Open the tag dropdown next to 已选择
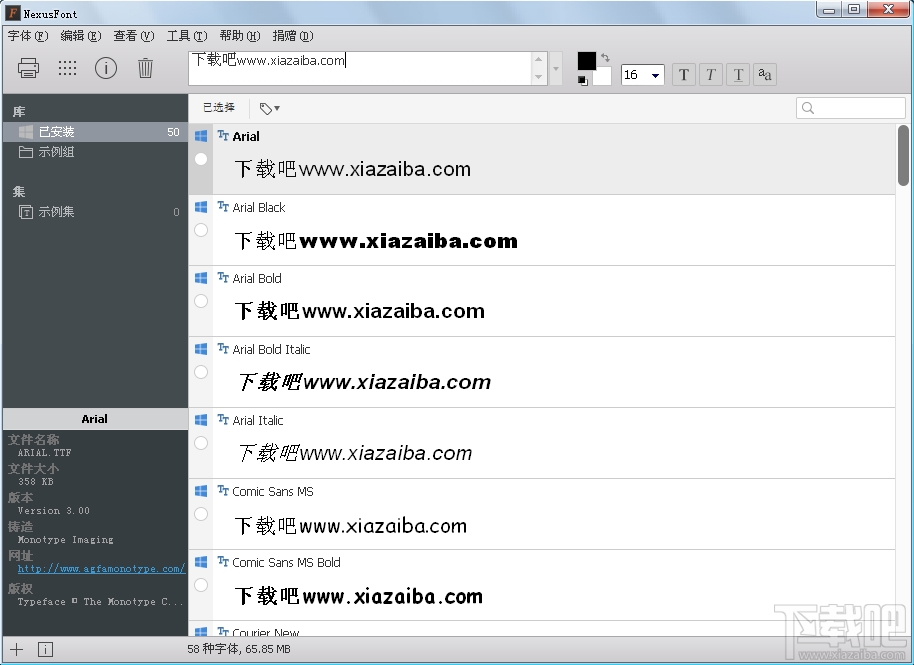Screen dimensions: 914x665 tap(269, 108)
